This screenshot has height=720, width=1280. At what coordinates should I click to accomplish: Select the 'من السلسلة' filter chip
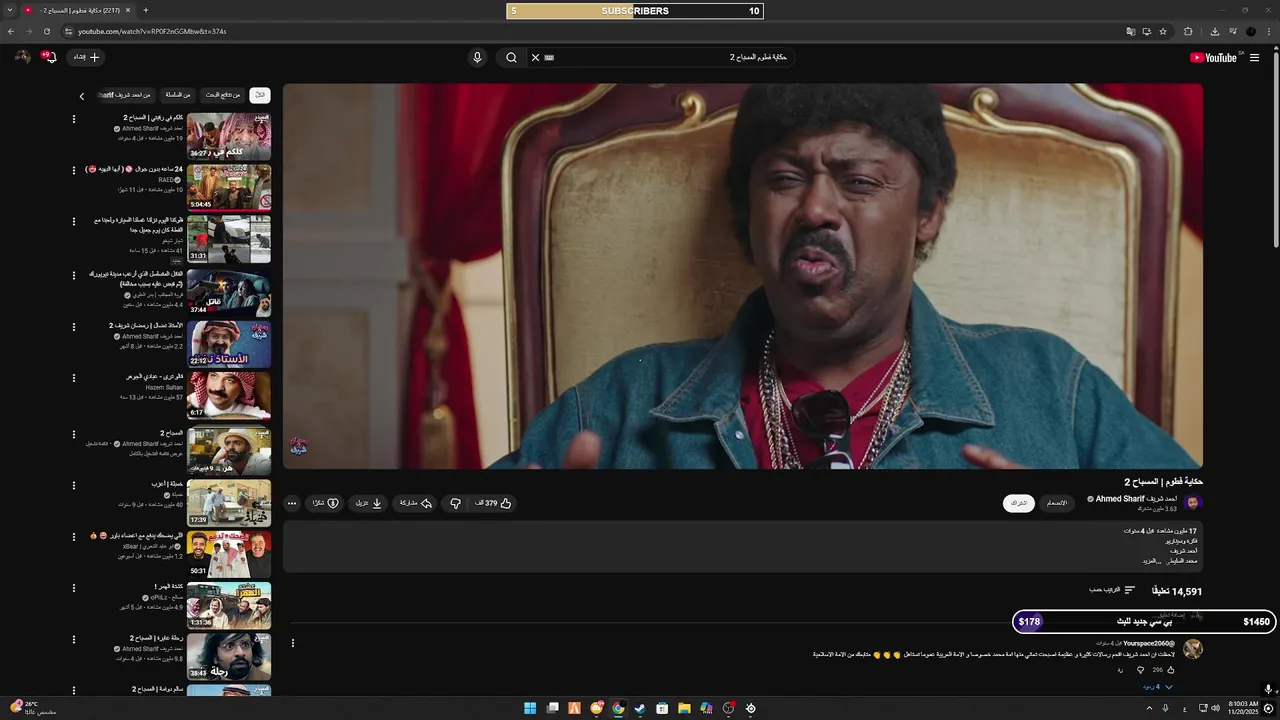[x=177, y=95]
